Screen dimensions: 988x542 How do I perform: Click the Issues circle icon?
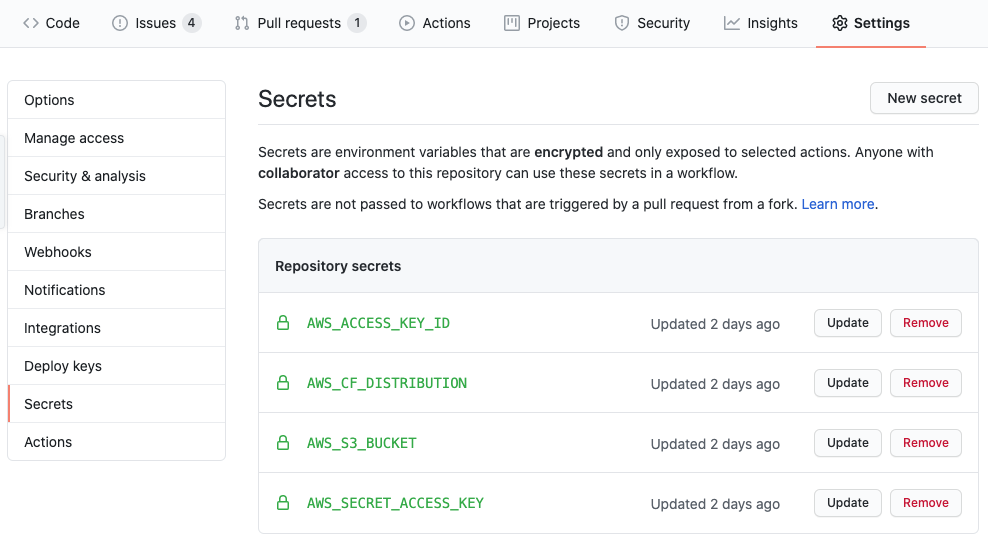point(120,23)
